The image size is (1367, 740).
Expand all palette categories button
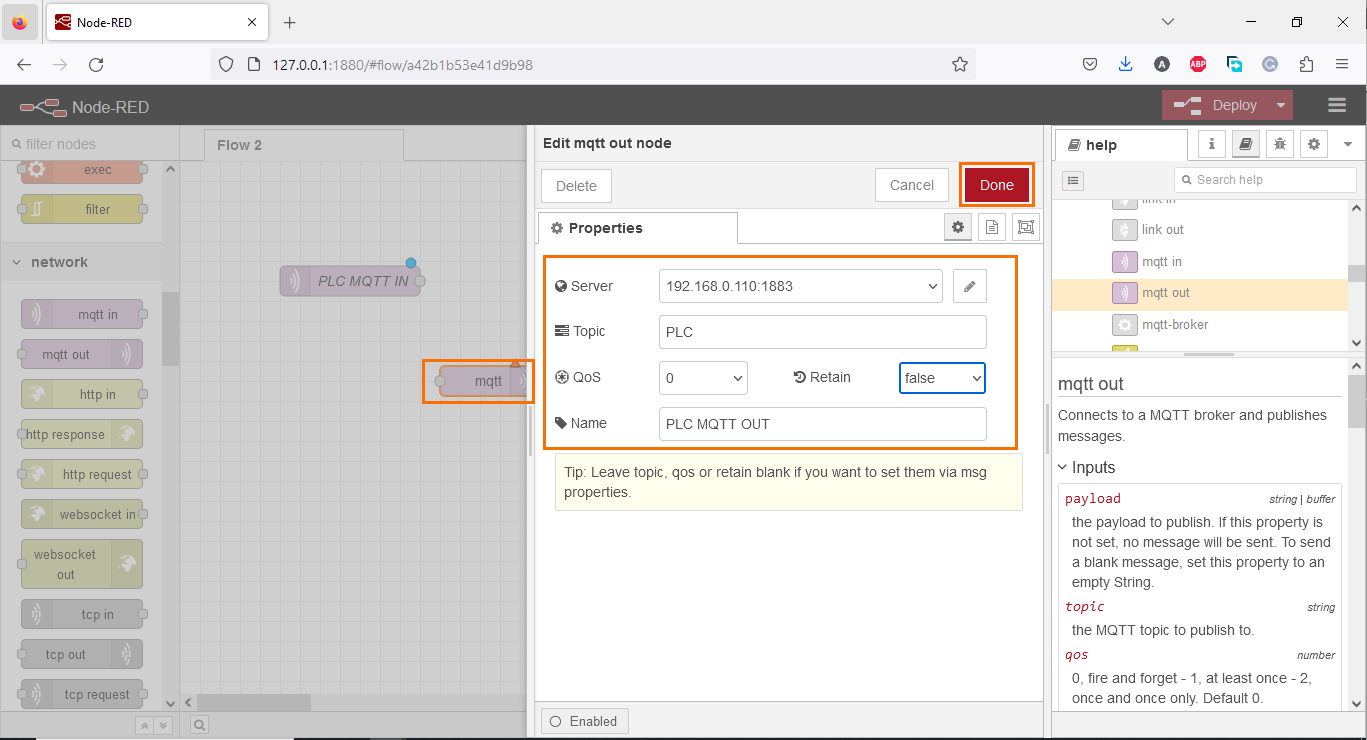[x=163, y=725]
